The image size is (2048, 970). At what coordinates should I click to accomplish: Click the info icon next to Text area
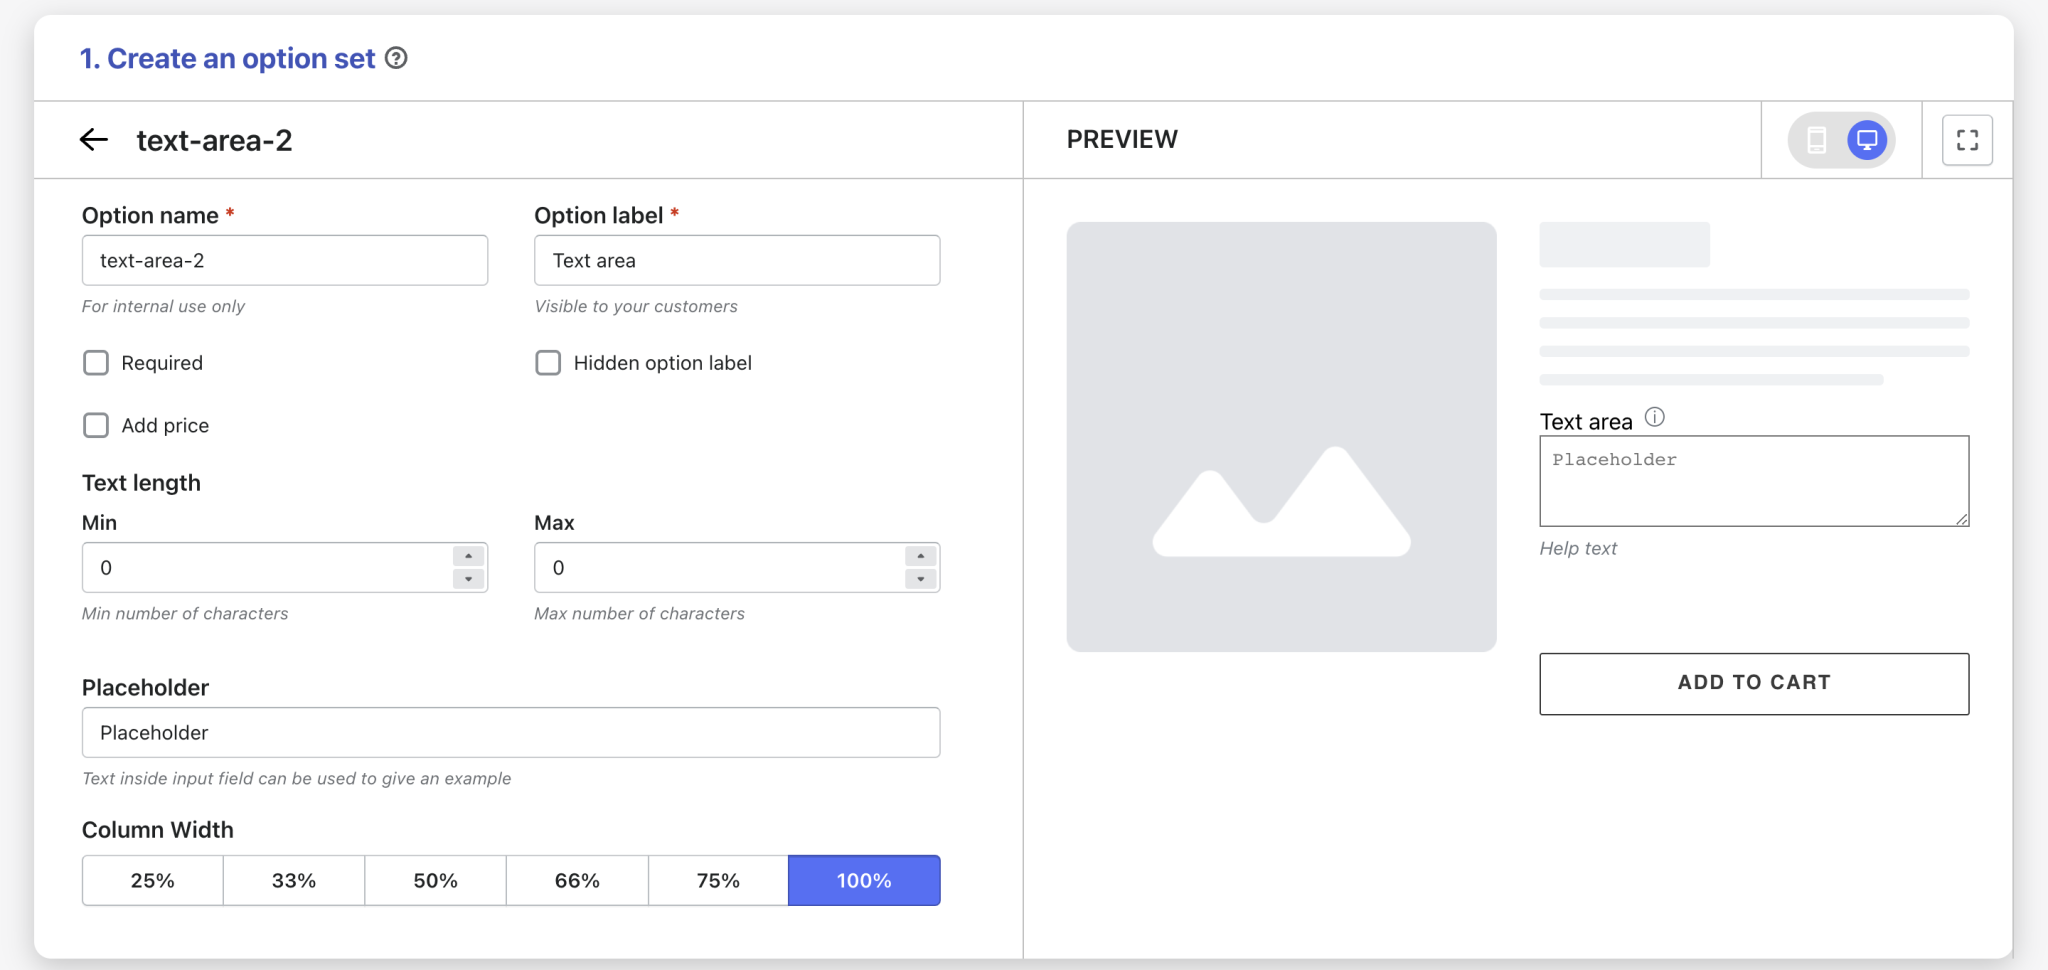coord(1655,417)
